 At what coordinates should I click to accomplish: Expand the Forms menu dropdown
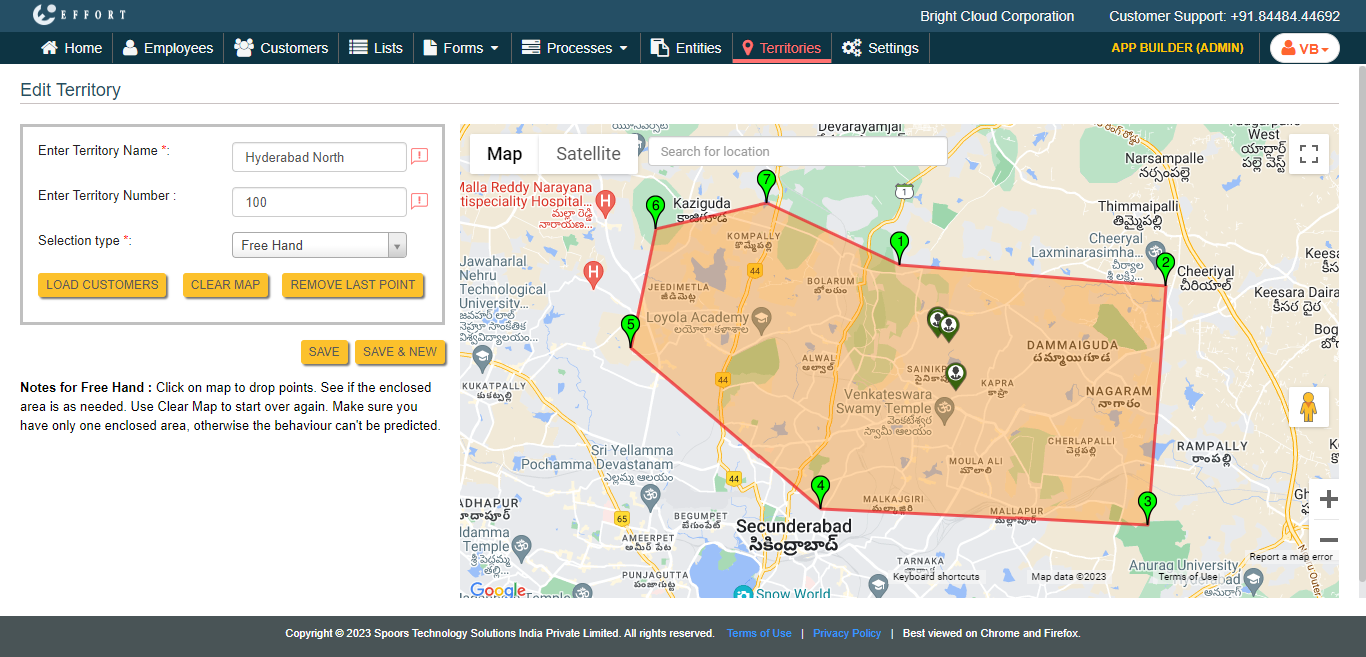(x=461, y=48)
